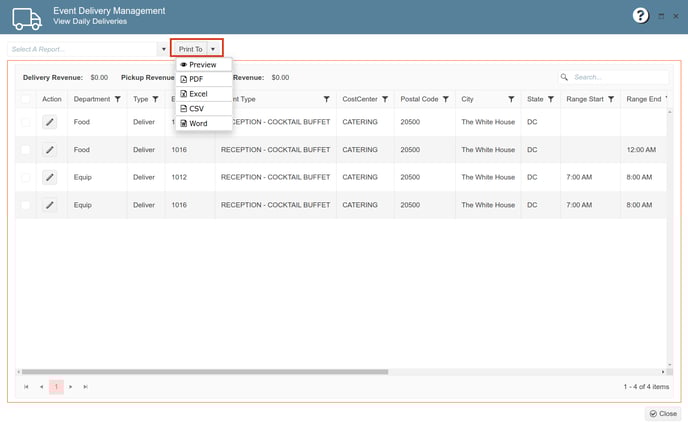
Task: Choose PDF from Print To menu
Action: [204, 79]
